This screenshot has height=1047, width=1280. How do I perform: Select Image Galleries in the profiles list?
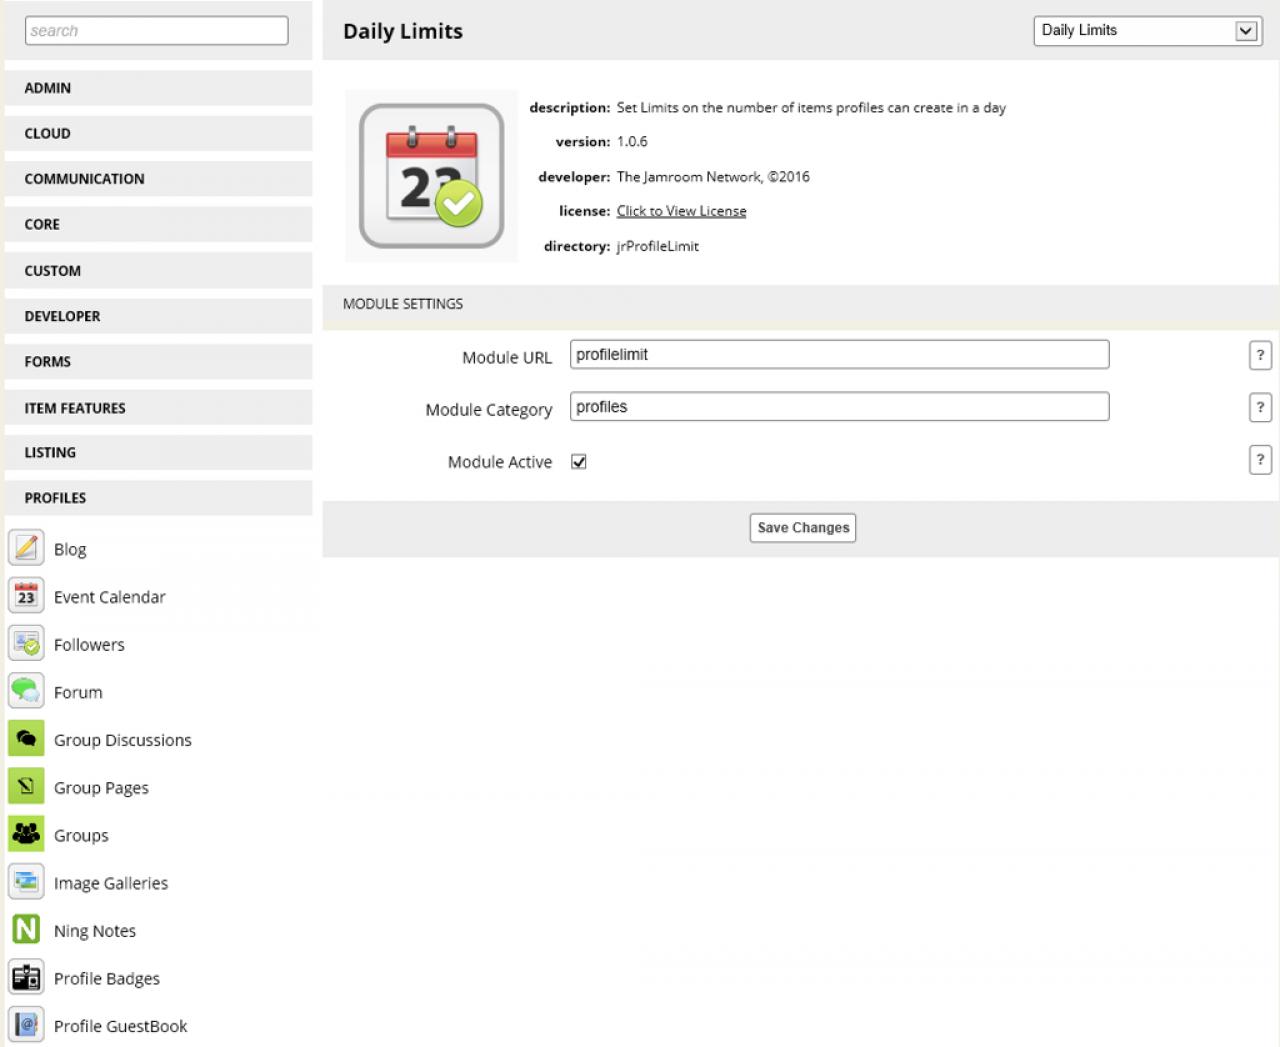pos(111,883)
